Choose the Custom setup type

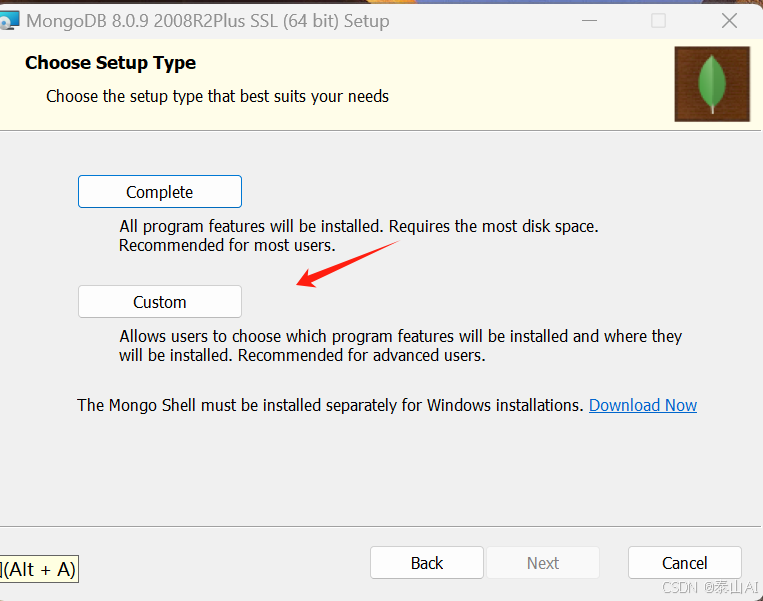coord(160,302)
